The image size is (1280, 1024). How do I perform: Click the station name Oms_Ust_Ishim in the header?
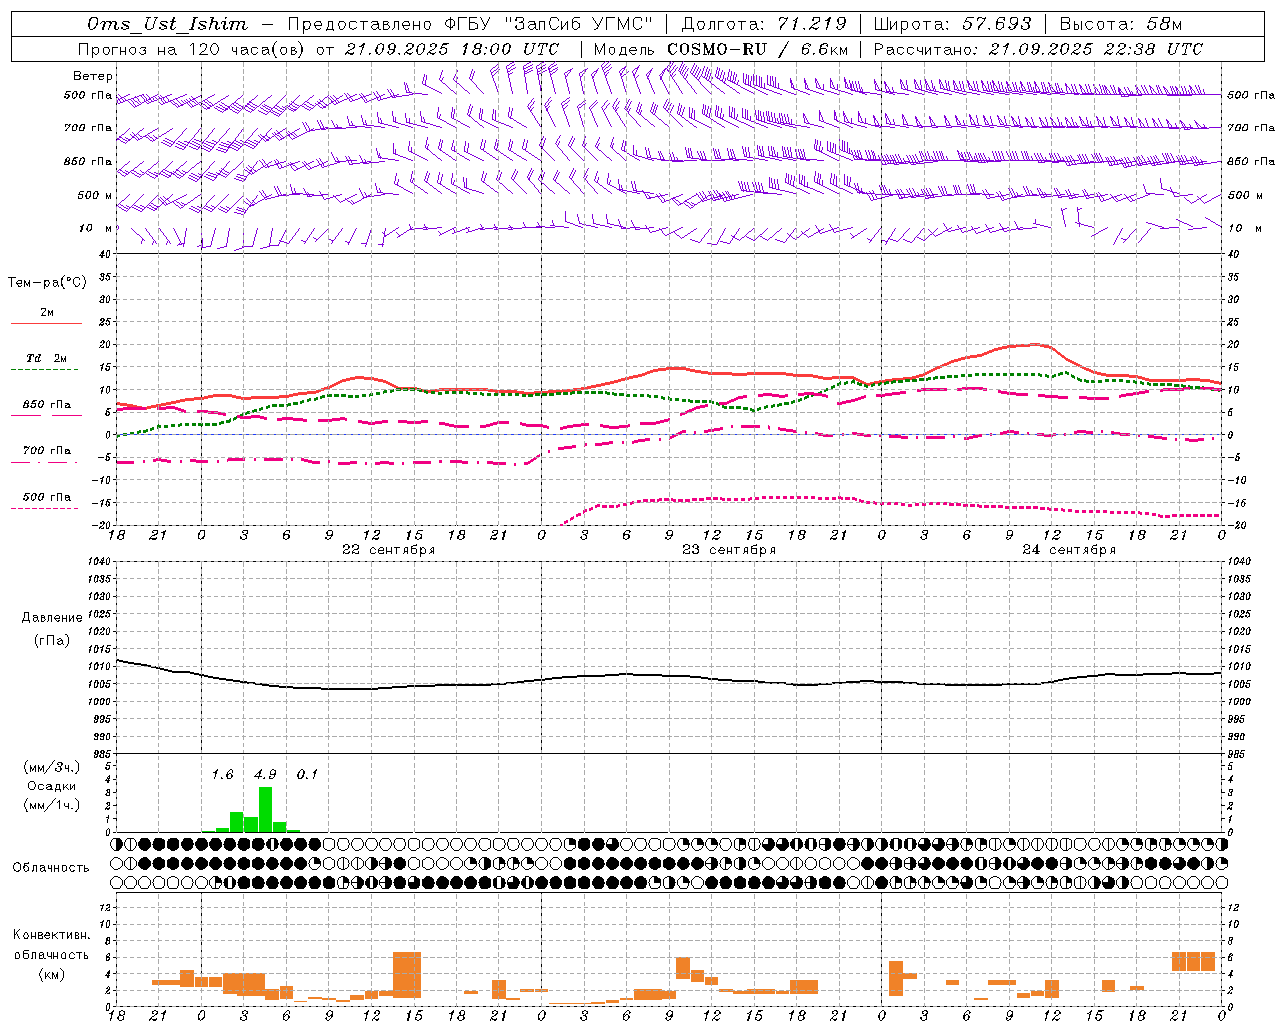click(x=167, y=24)
